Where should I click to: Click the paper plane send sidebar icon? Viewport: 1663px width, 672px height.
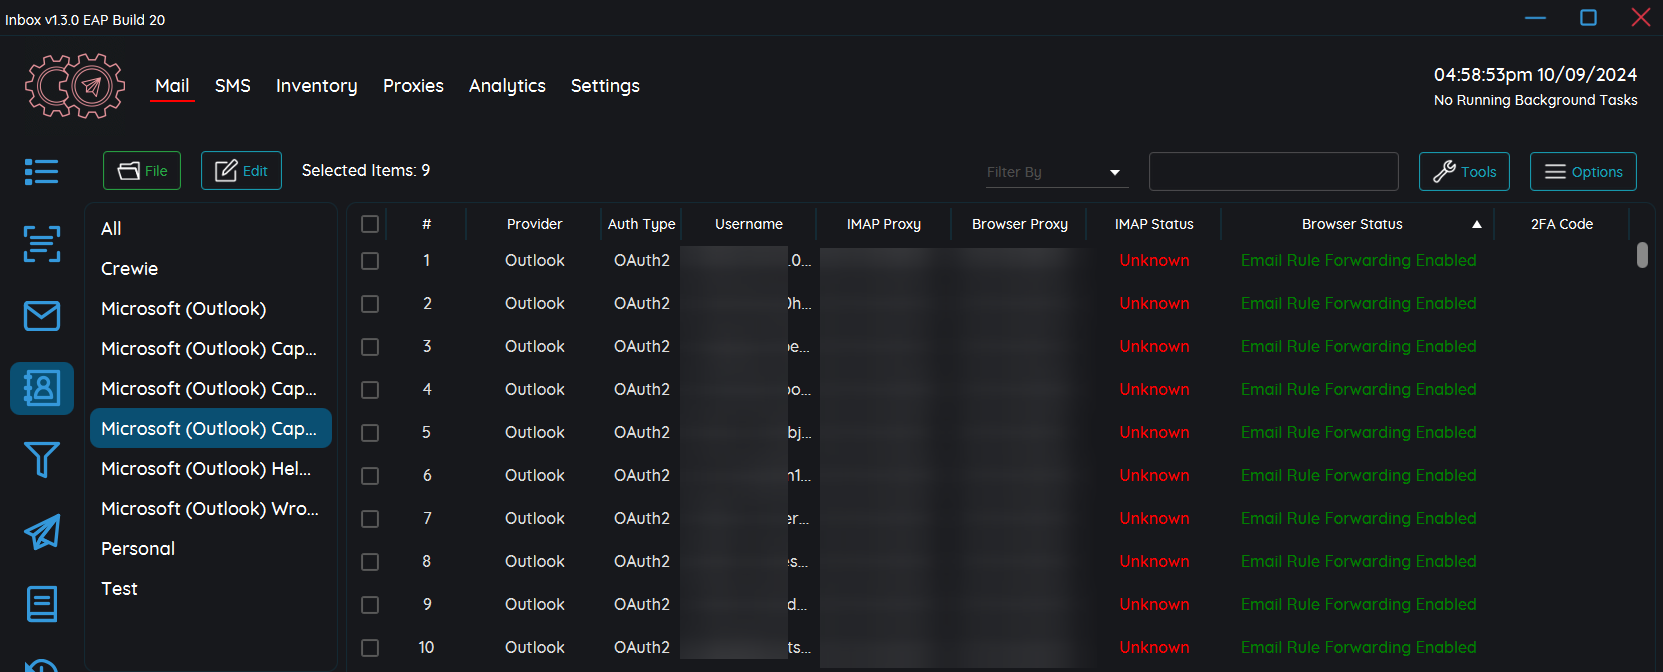pos(41,532)
